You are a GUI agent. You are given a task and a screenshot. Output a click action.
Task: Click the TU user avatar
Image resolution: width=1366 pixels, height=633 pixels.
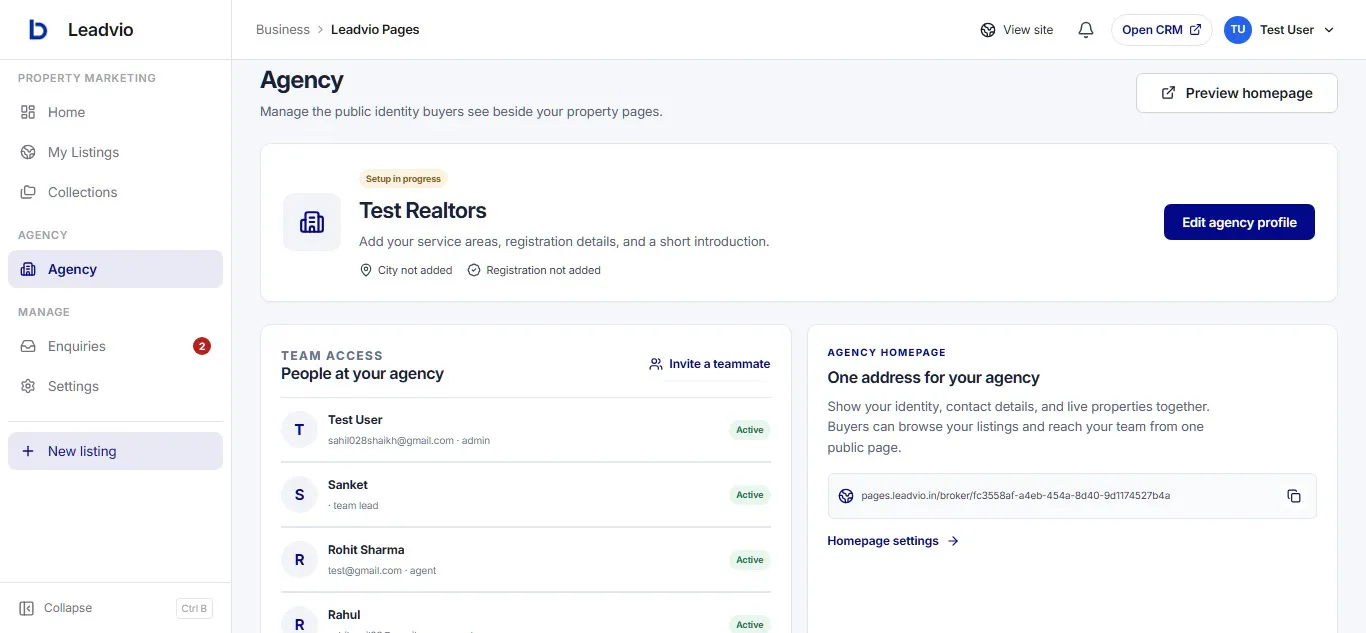tap(1238, 30)
